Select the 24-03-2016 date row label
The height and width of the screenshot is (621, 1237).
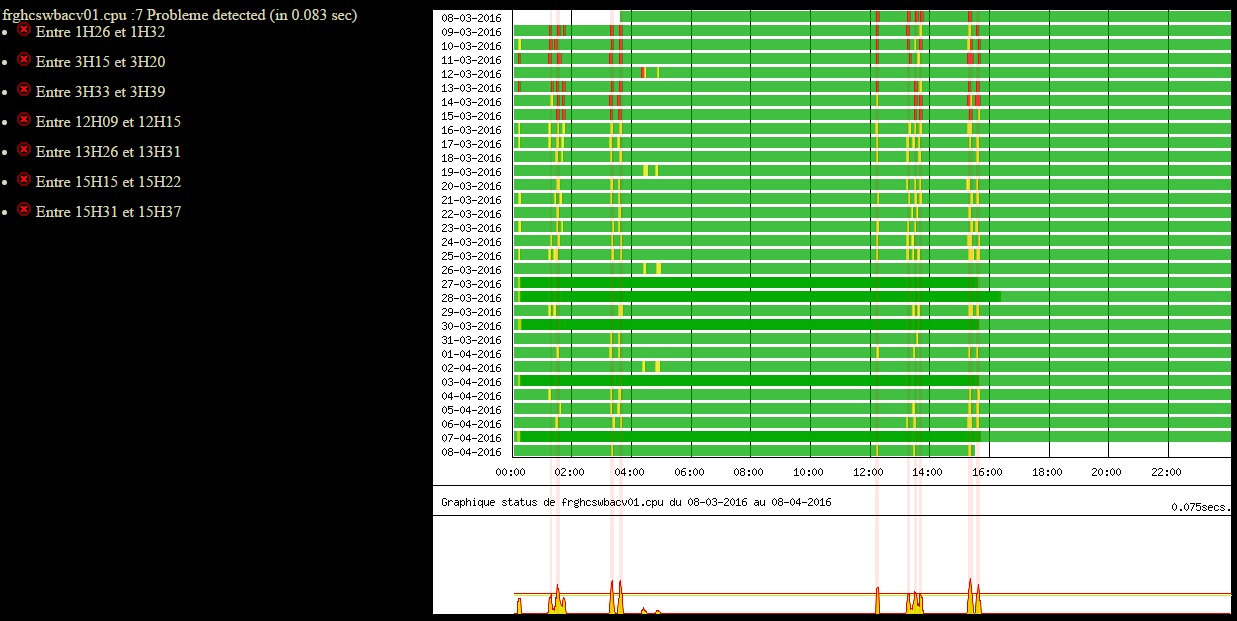[472, 242]
